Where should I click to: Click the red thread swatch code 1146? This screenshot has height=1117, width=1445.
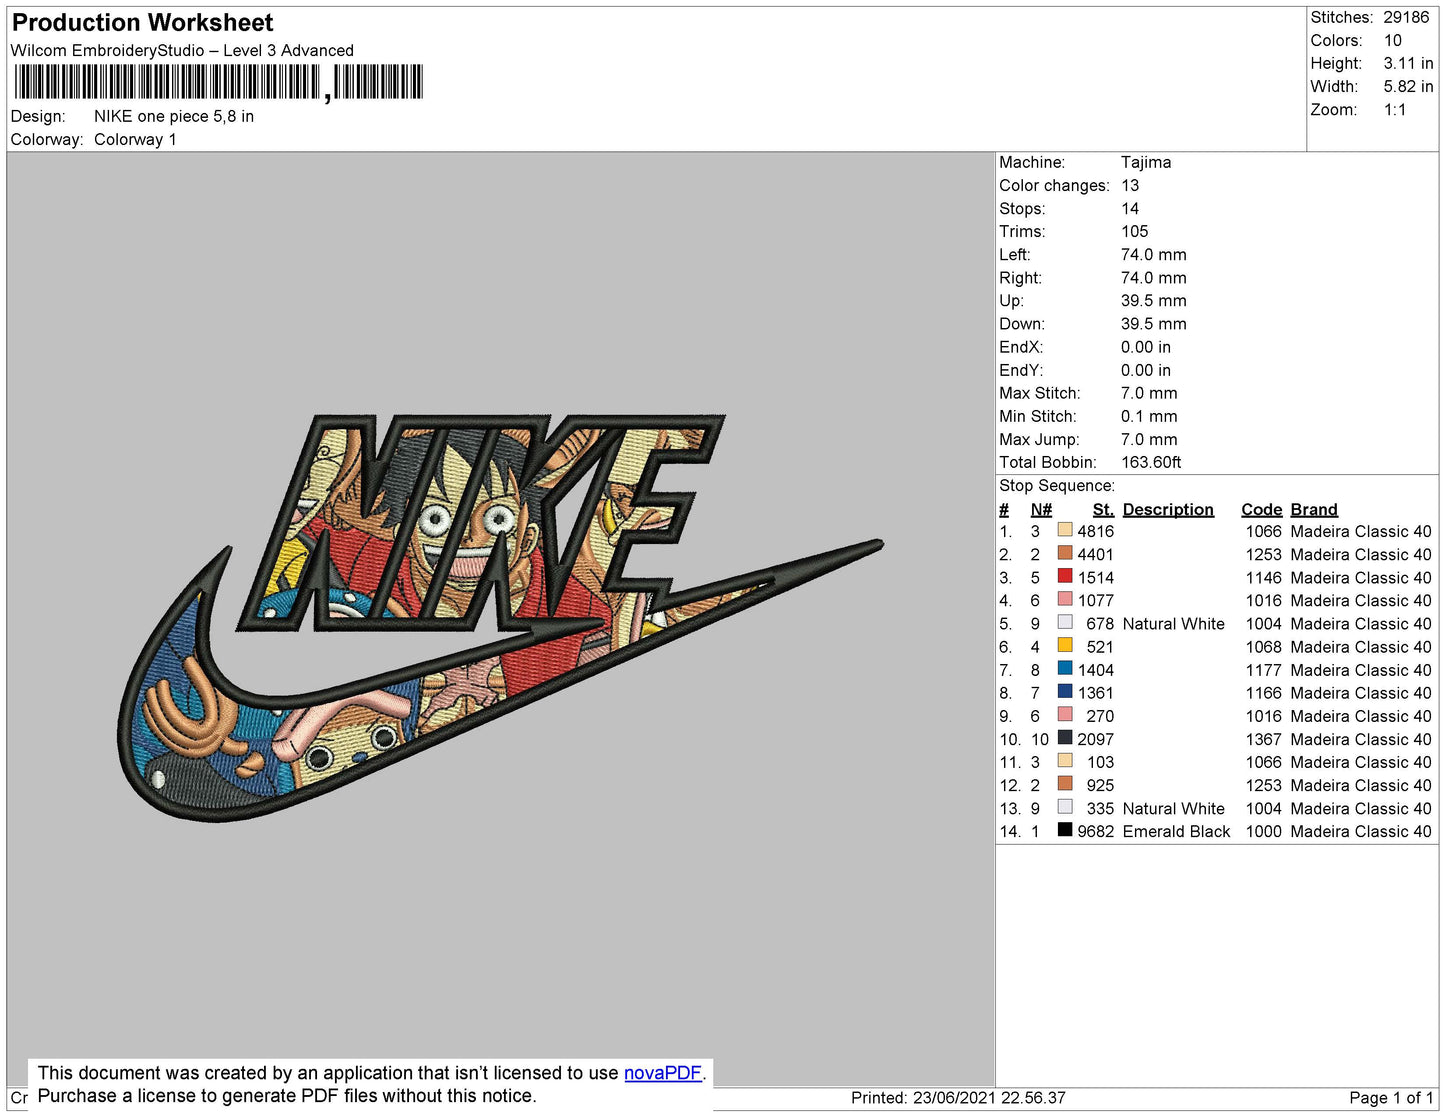[x=1065, y=577]
